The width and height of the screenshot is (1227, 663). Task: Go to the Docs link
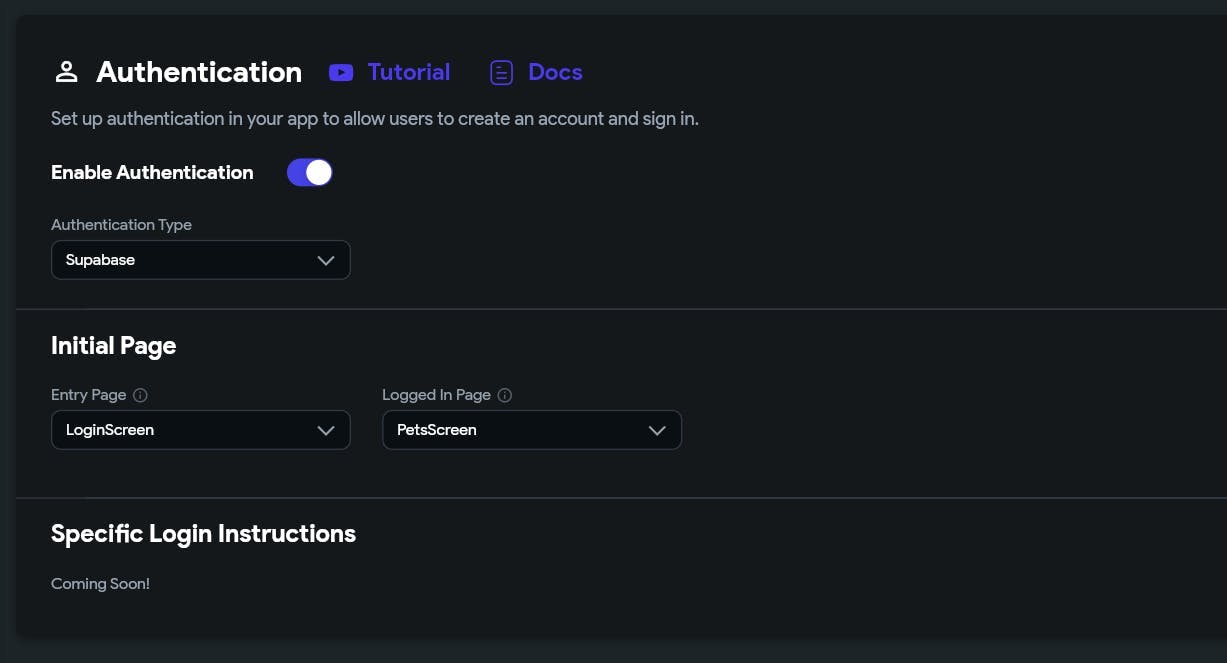555,72
